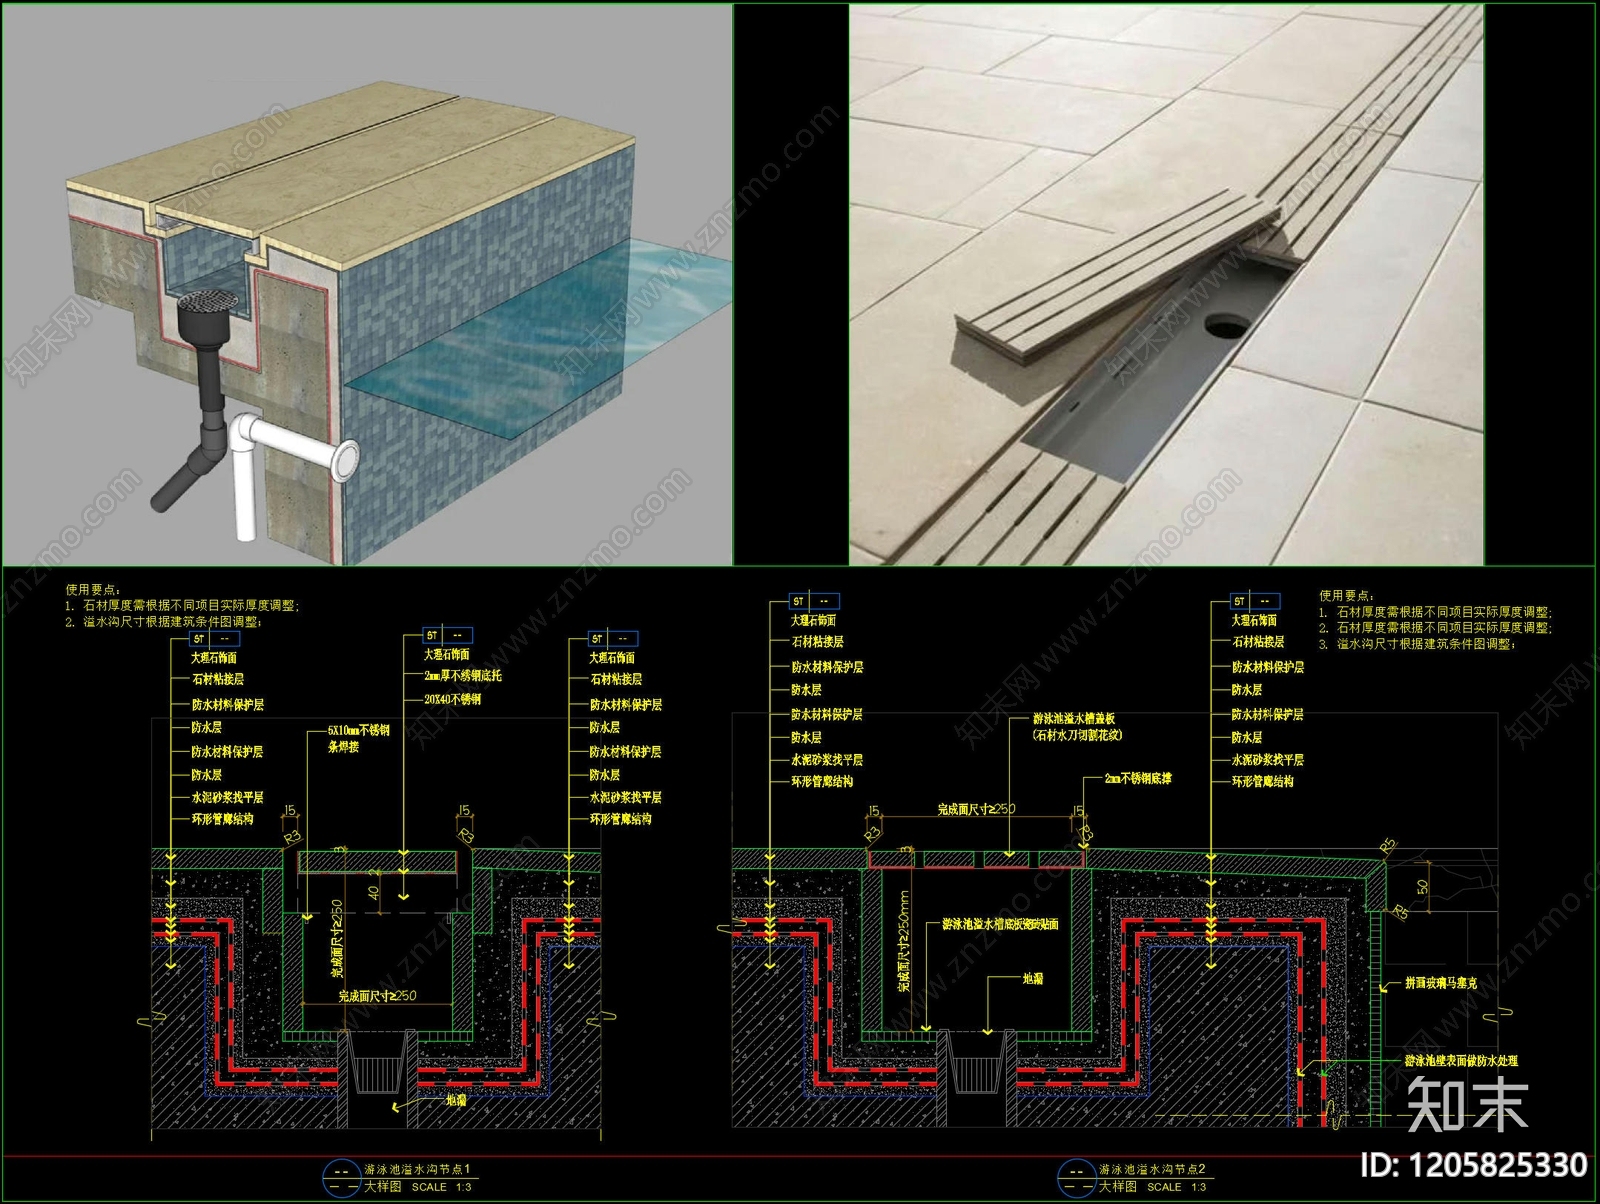This screenshot has width=1600, height=1204.
Task: Click the label 游泳池溢水槽盖板
Action: click(1073, 718)
